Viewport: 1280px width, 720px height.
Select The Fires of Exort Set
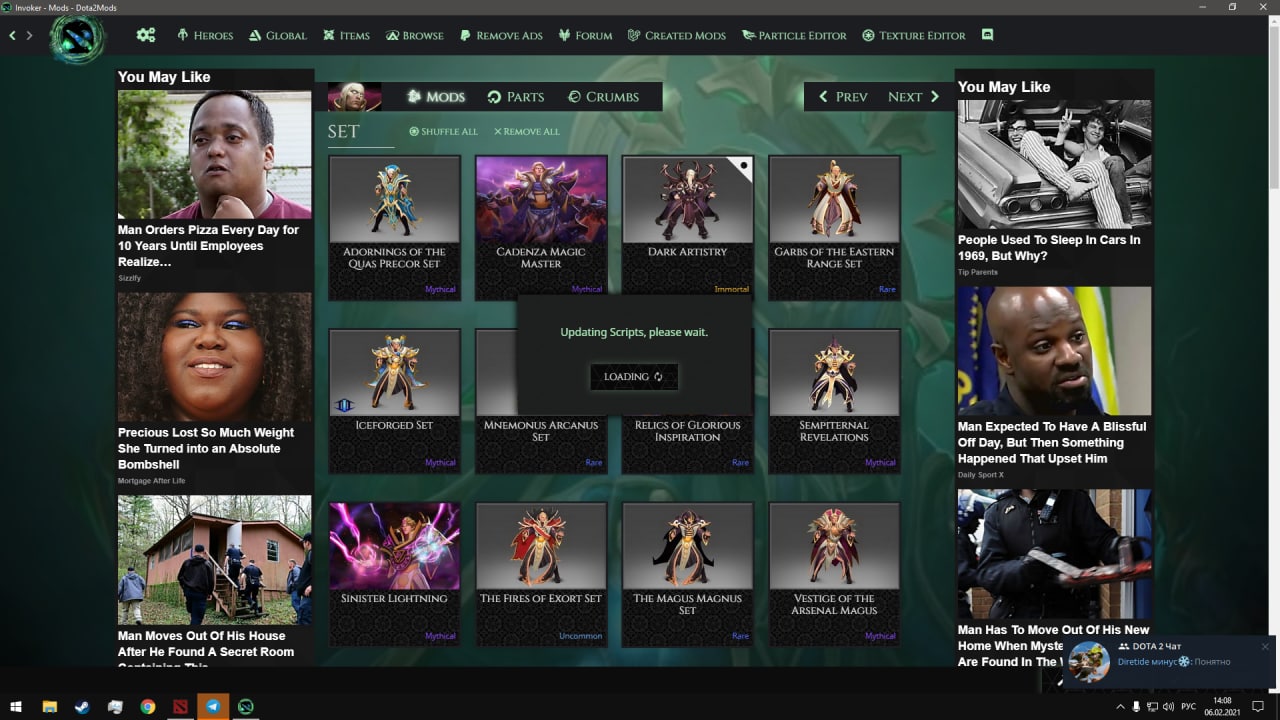541,574
